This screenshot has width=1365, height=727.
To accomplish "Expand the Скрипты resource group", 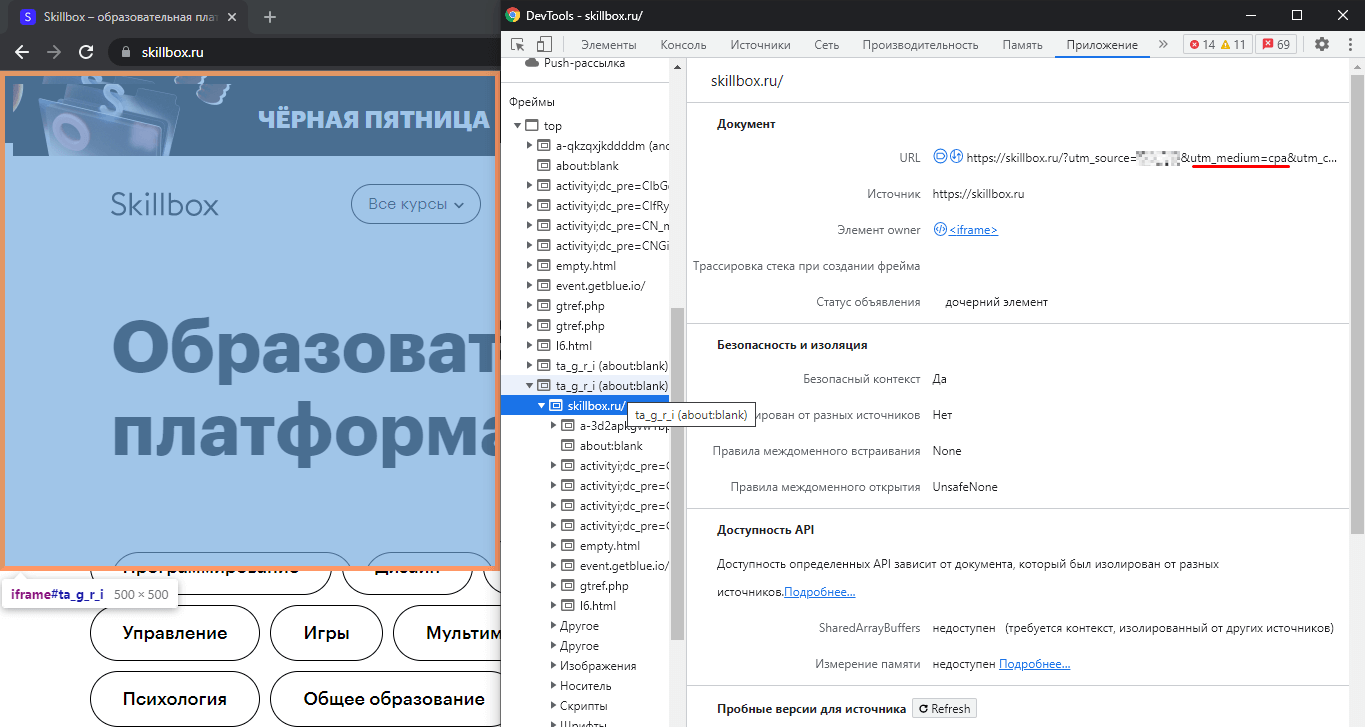I will tap(554, 706).
